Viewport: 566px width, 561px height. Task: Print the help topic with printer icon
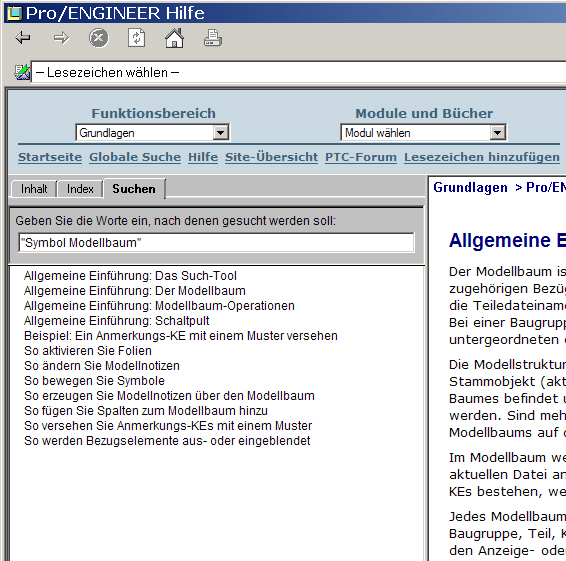(x=213, y=38)
